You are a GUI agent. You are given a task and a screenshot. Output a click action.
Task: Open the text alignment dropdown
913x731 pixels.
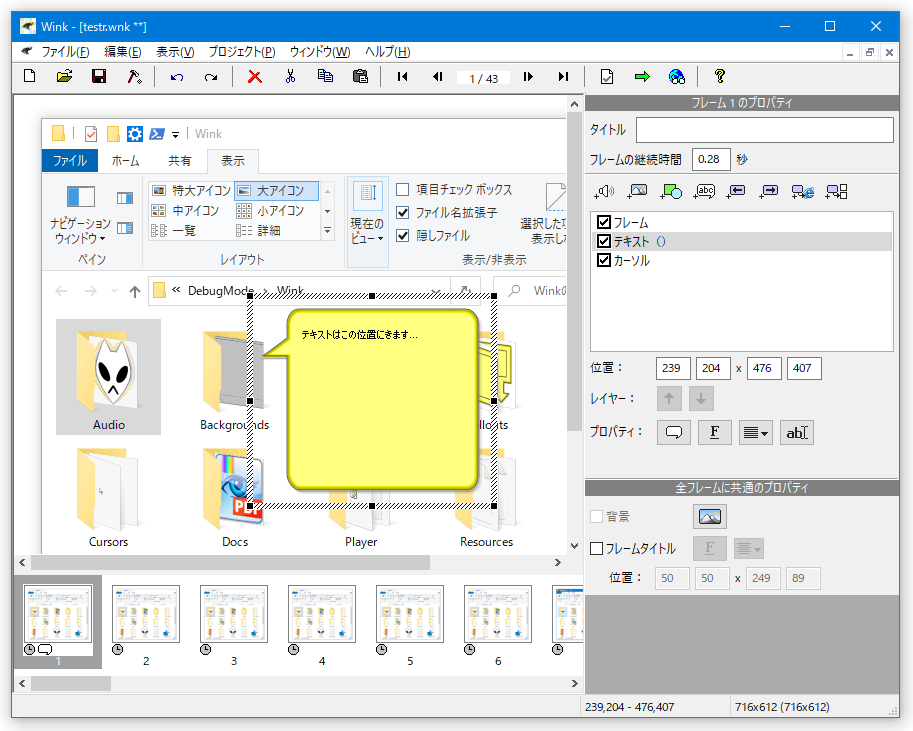pos(756,432)
